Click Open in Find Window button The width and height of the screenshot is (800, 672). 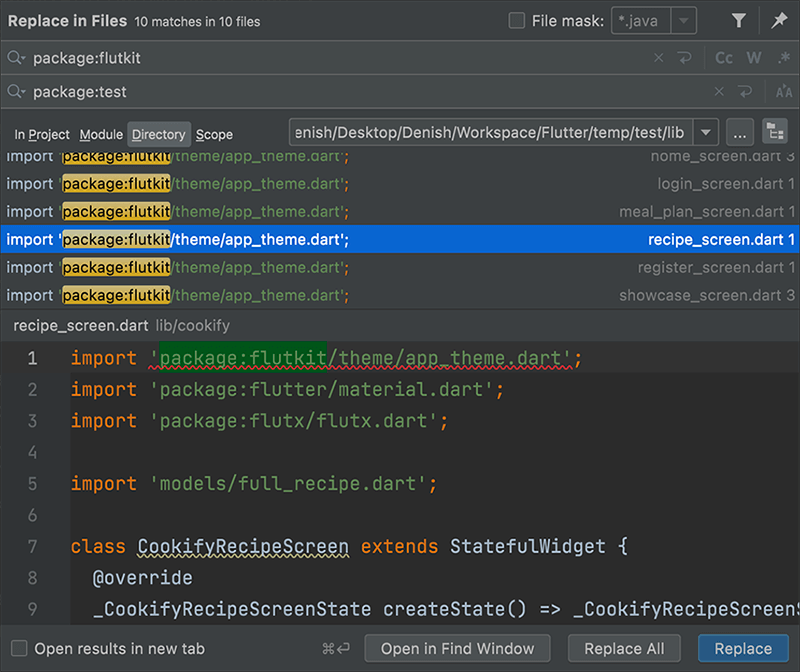pos(457,649)
